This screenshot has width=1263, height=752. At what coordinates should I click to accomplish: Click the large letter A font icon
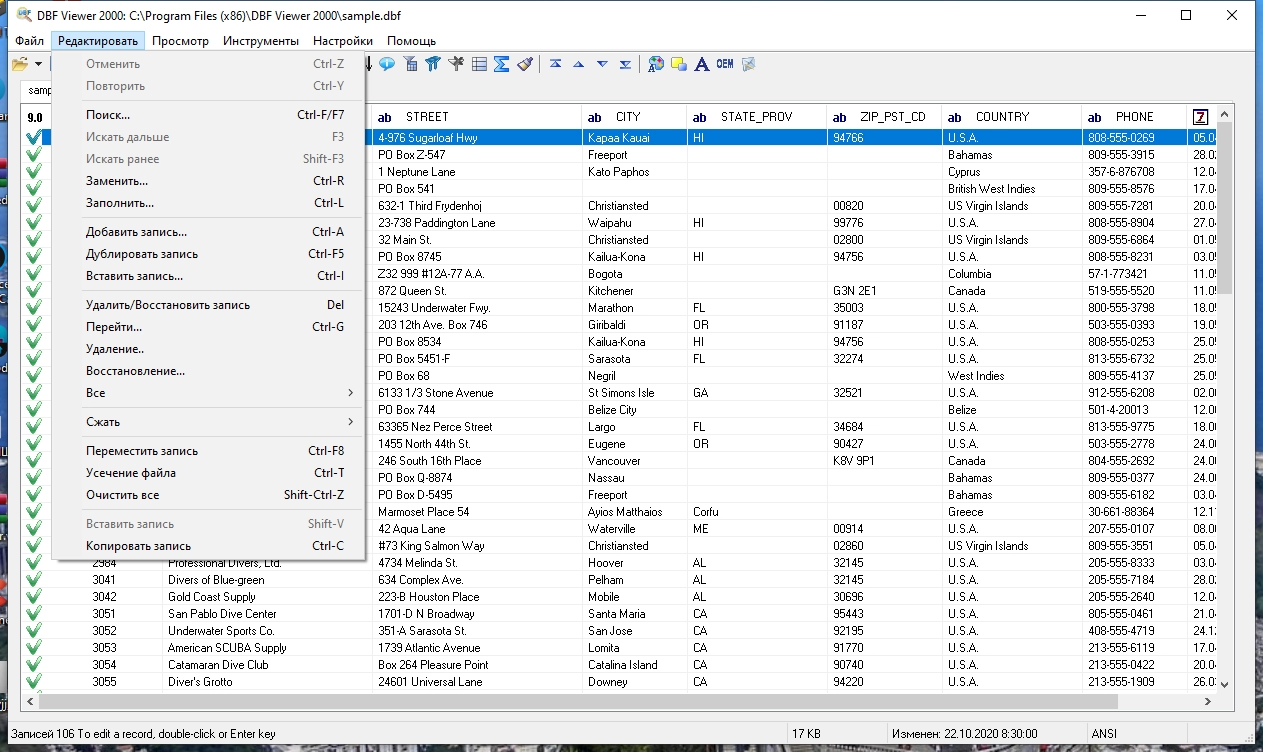coord(702,64)
